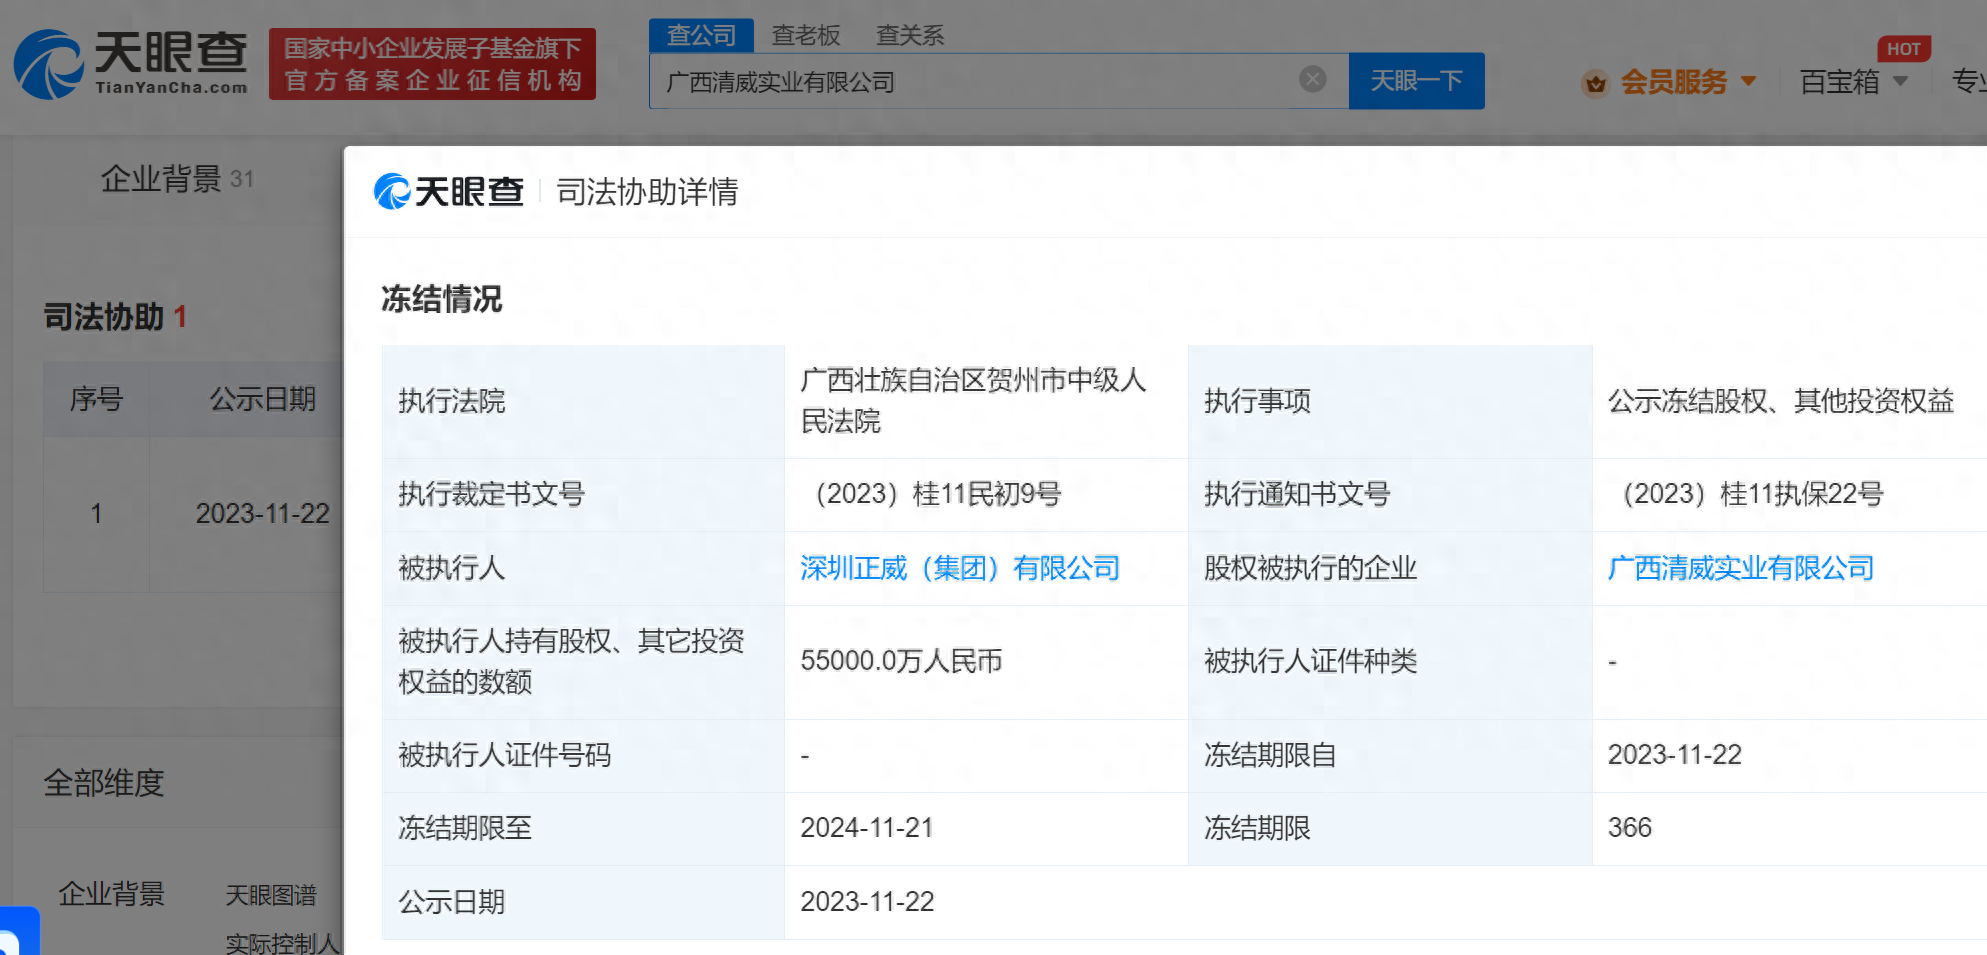Click the 公示日期 label cell in the dialog table
Viewport: 1987px width, 955px height.
pos(583,902)
